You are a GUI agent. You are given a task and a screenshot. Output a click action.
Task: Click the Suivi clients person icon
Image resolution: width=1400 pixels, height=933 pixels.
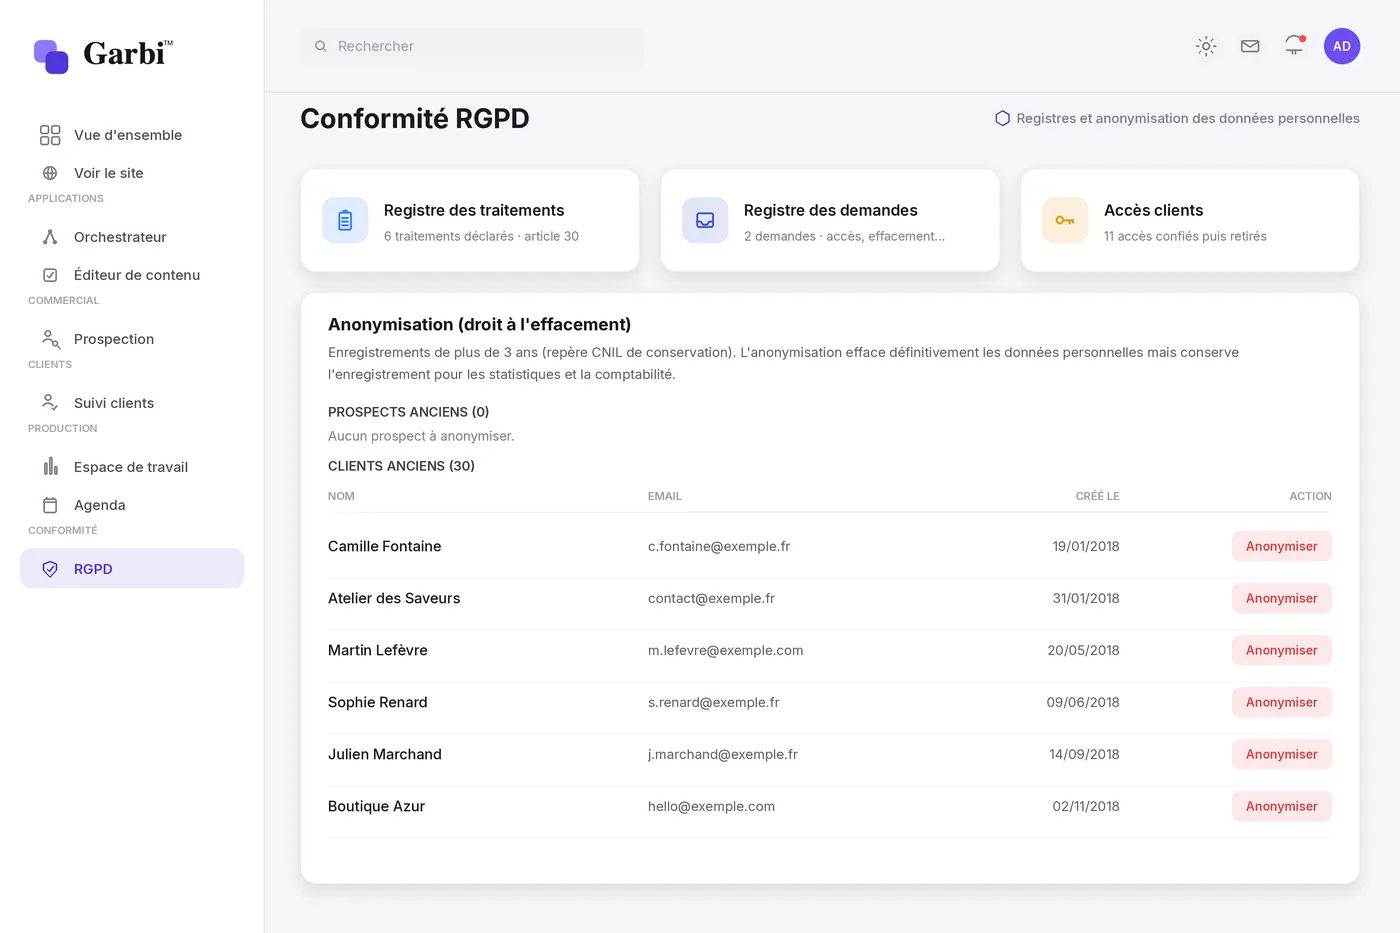[x=50, y=403]
